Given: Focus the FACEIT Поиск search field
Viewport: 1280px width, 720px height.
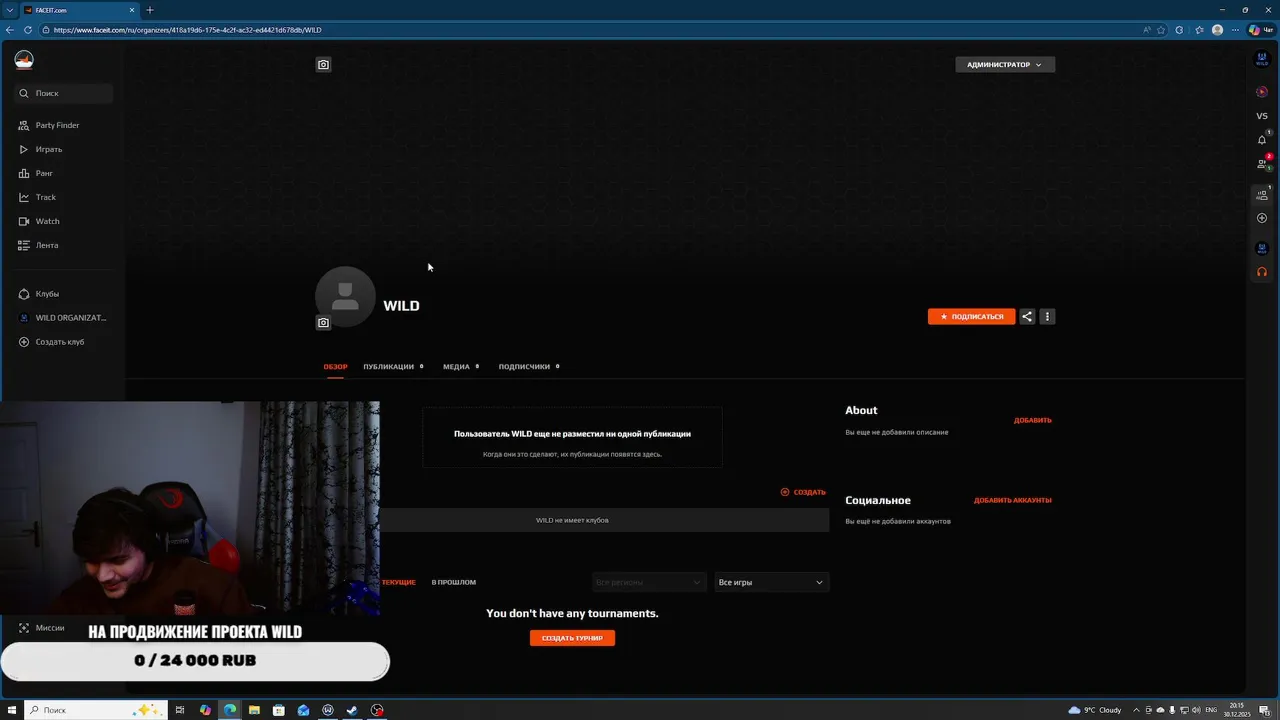Looking at the screenshot, I should coord(65,93).
